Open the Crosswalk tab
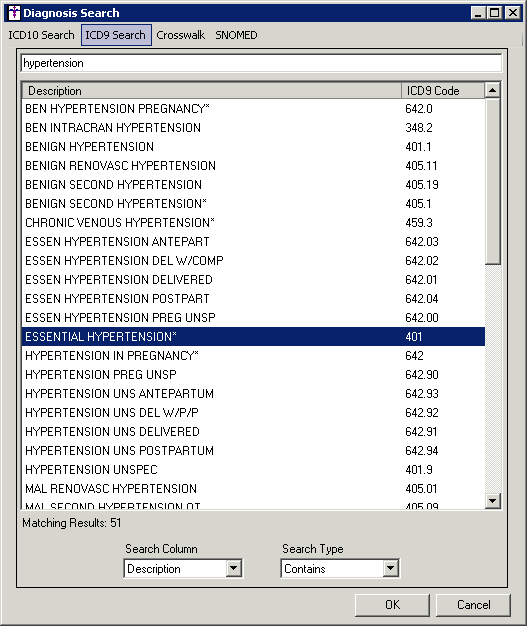The image size is (527, 626). coord(180,35)
